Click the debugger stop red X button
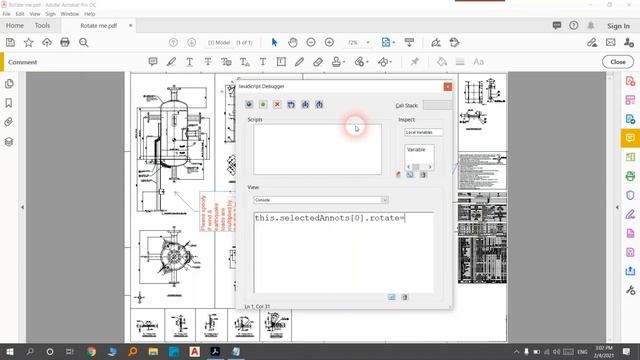640x360 pixels. [x=277, y=104]
